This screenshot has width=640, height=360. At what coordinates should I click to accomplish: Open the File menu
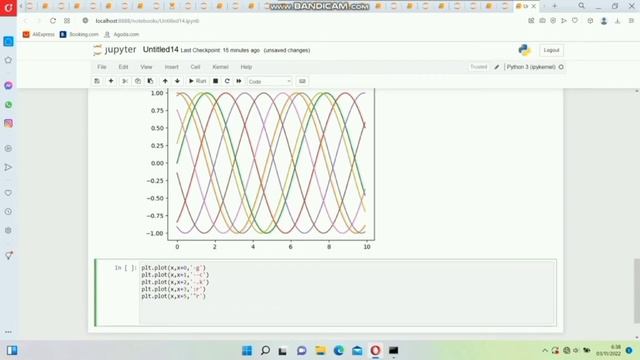point(102,67)
